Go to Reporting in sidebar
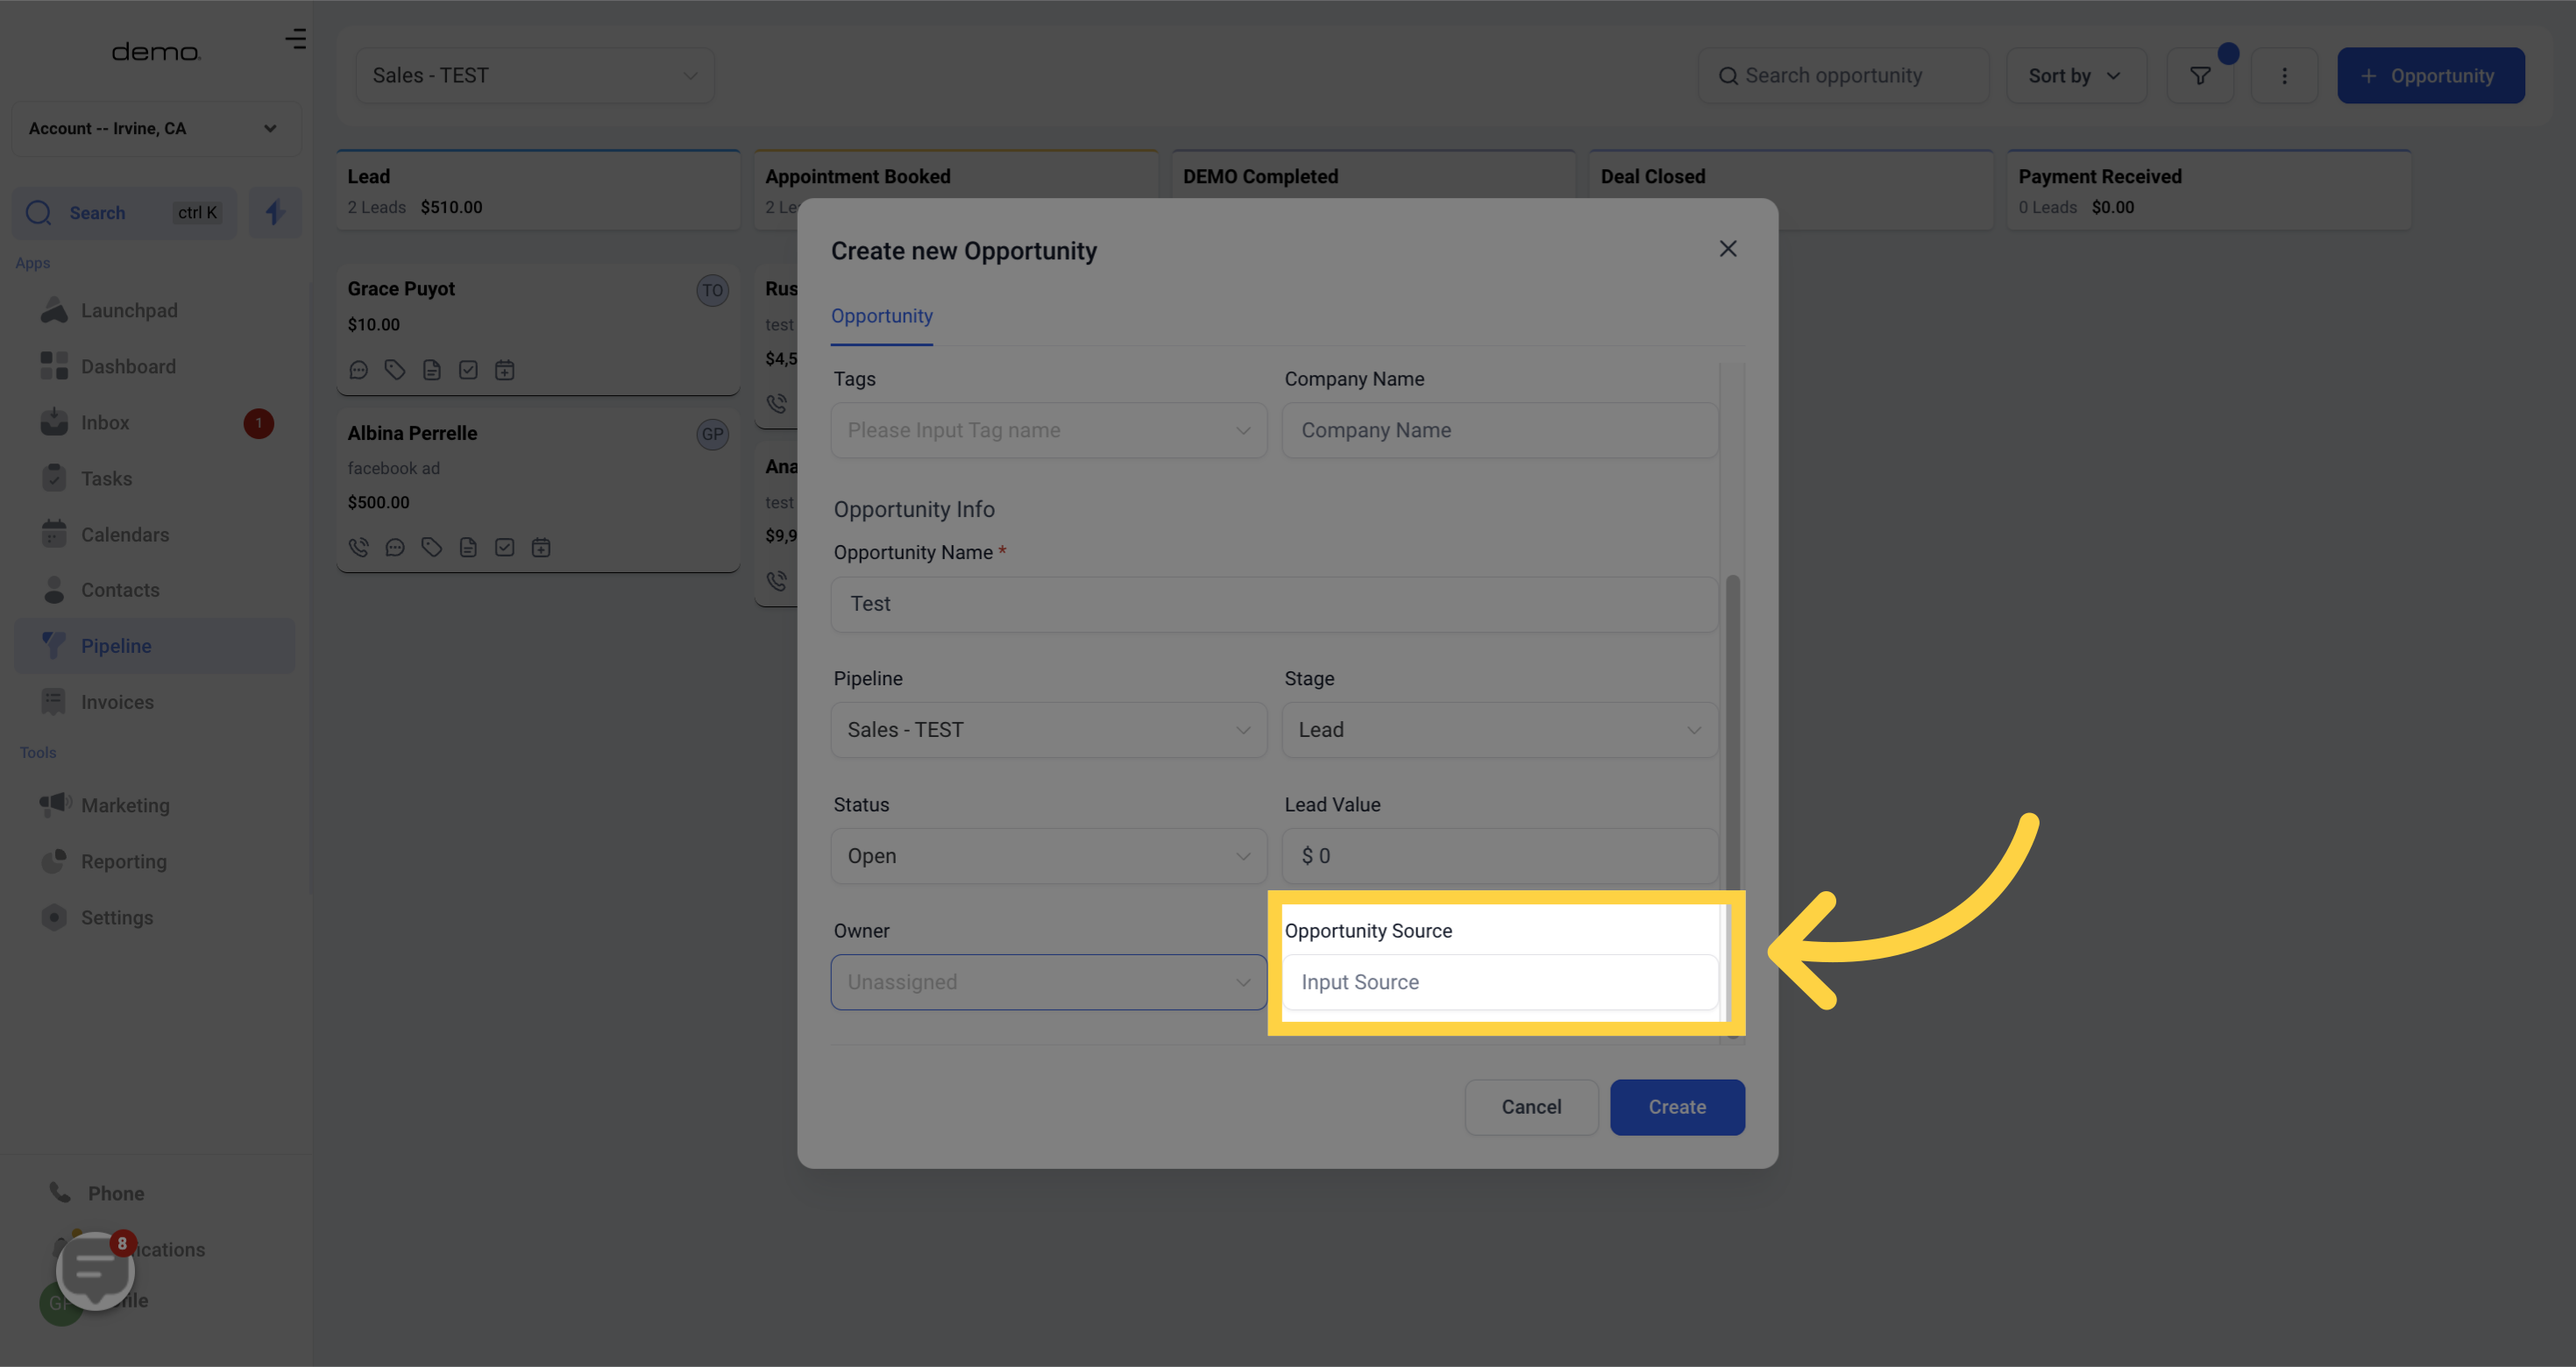 (x=123, y=861)
